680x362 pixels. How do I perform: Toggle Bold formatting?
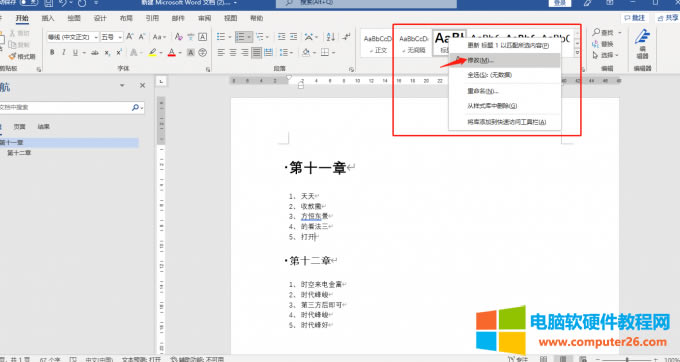pyautogui.click(x=52, y=52)
